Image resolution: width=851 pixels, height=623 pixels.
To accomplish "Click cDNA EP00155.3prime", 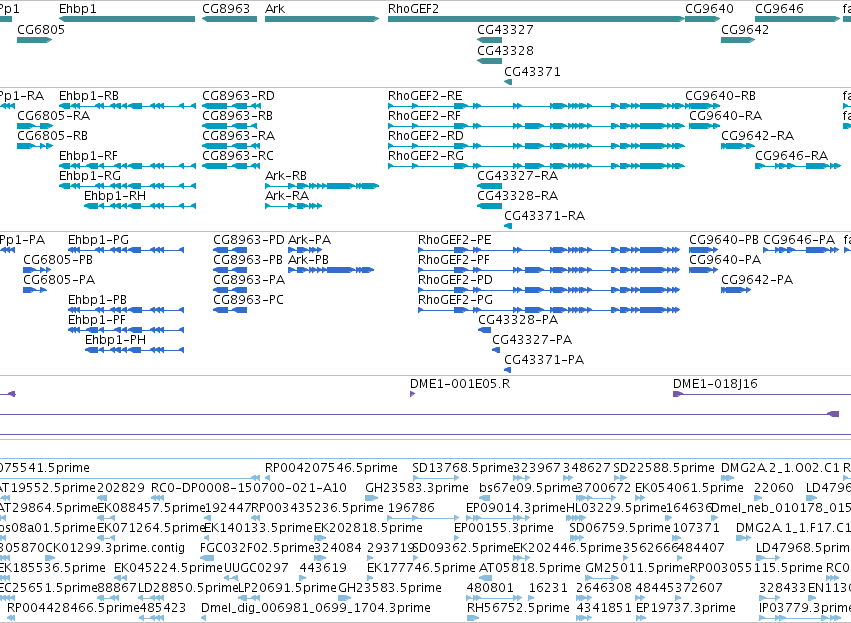I will (x=504, y=528).
